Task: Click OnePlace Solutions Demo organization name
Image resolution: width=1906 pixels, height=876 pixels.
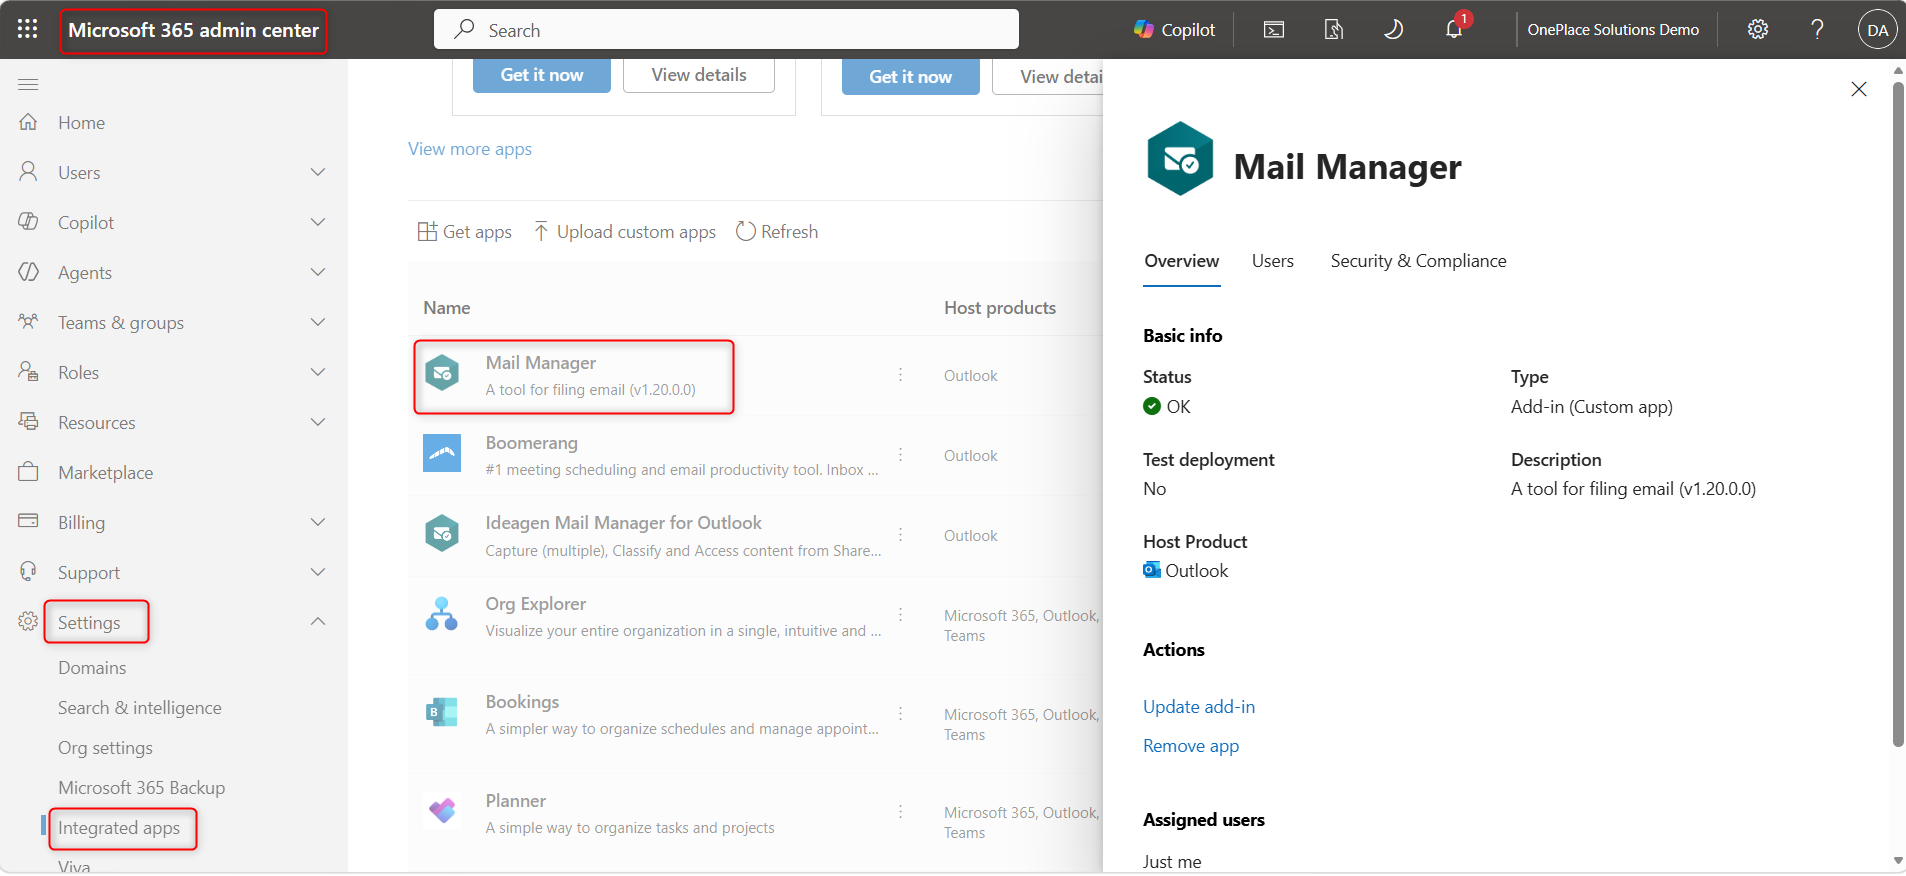Action: coord(1613,30)
